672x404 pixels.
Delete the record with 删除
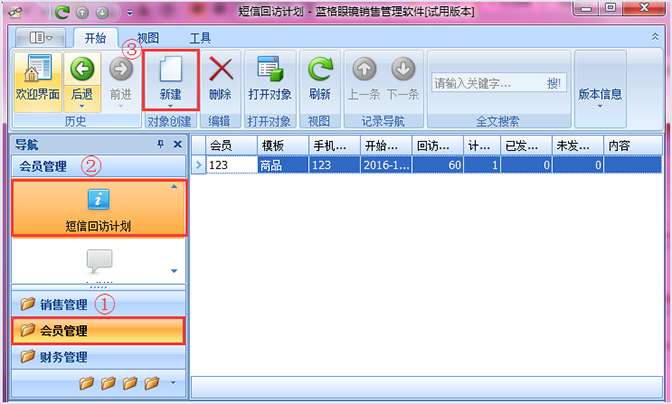(220, 79)
